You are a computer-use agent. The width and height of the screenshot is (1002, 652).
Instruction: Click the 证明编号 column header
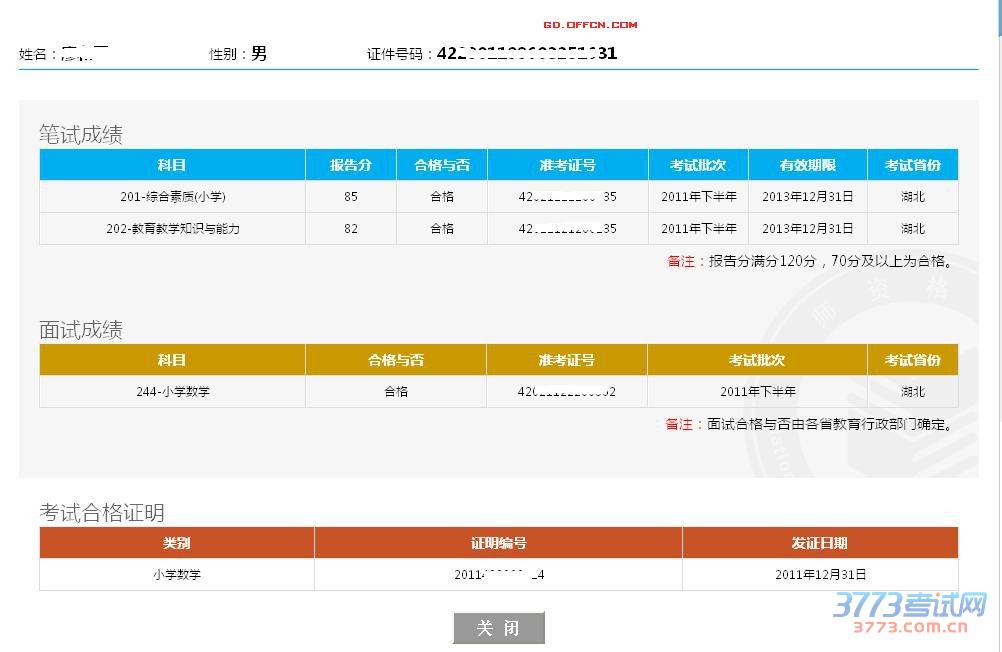[498, 543]
